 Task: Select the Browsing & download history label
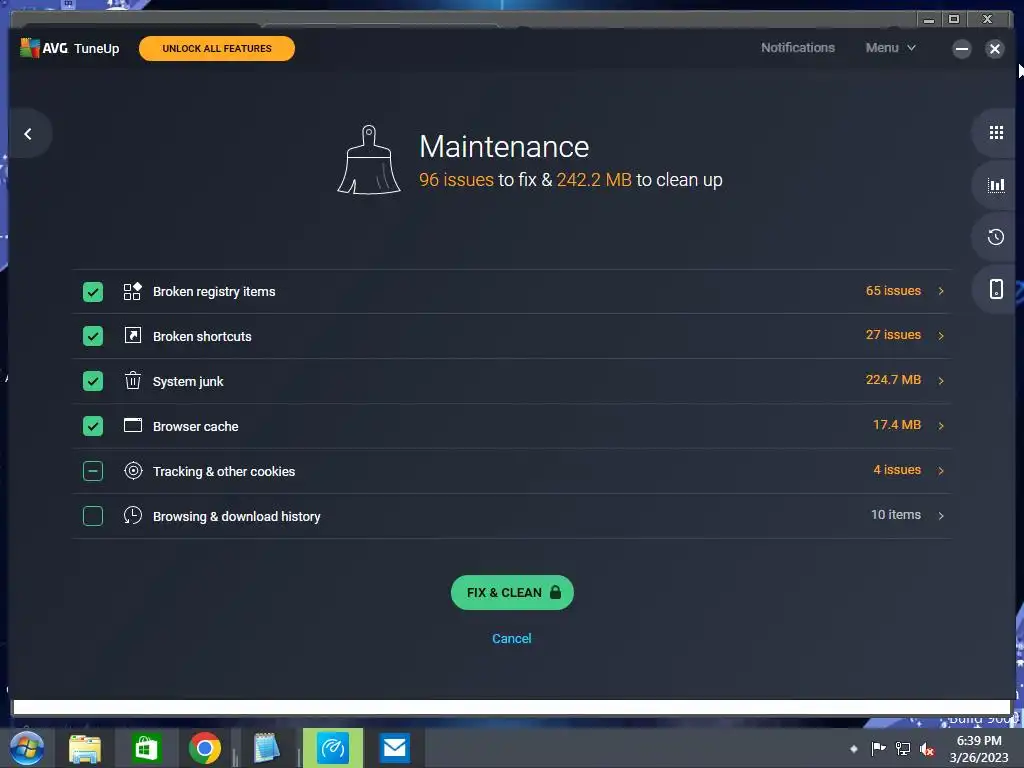click(236, 517)
